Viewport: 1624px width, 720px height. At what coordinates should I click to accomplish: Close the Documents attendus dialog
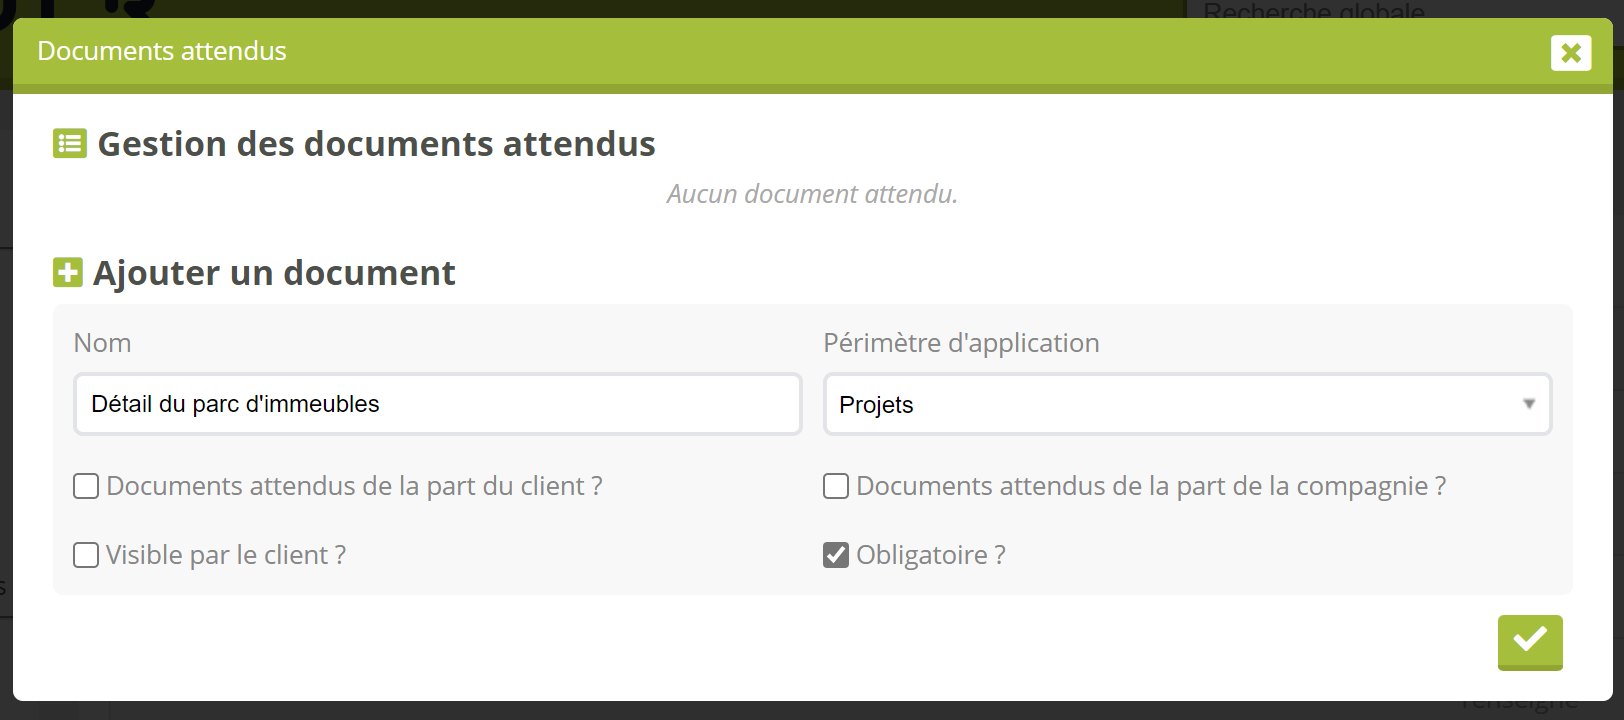[1570, 53]
